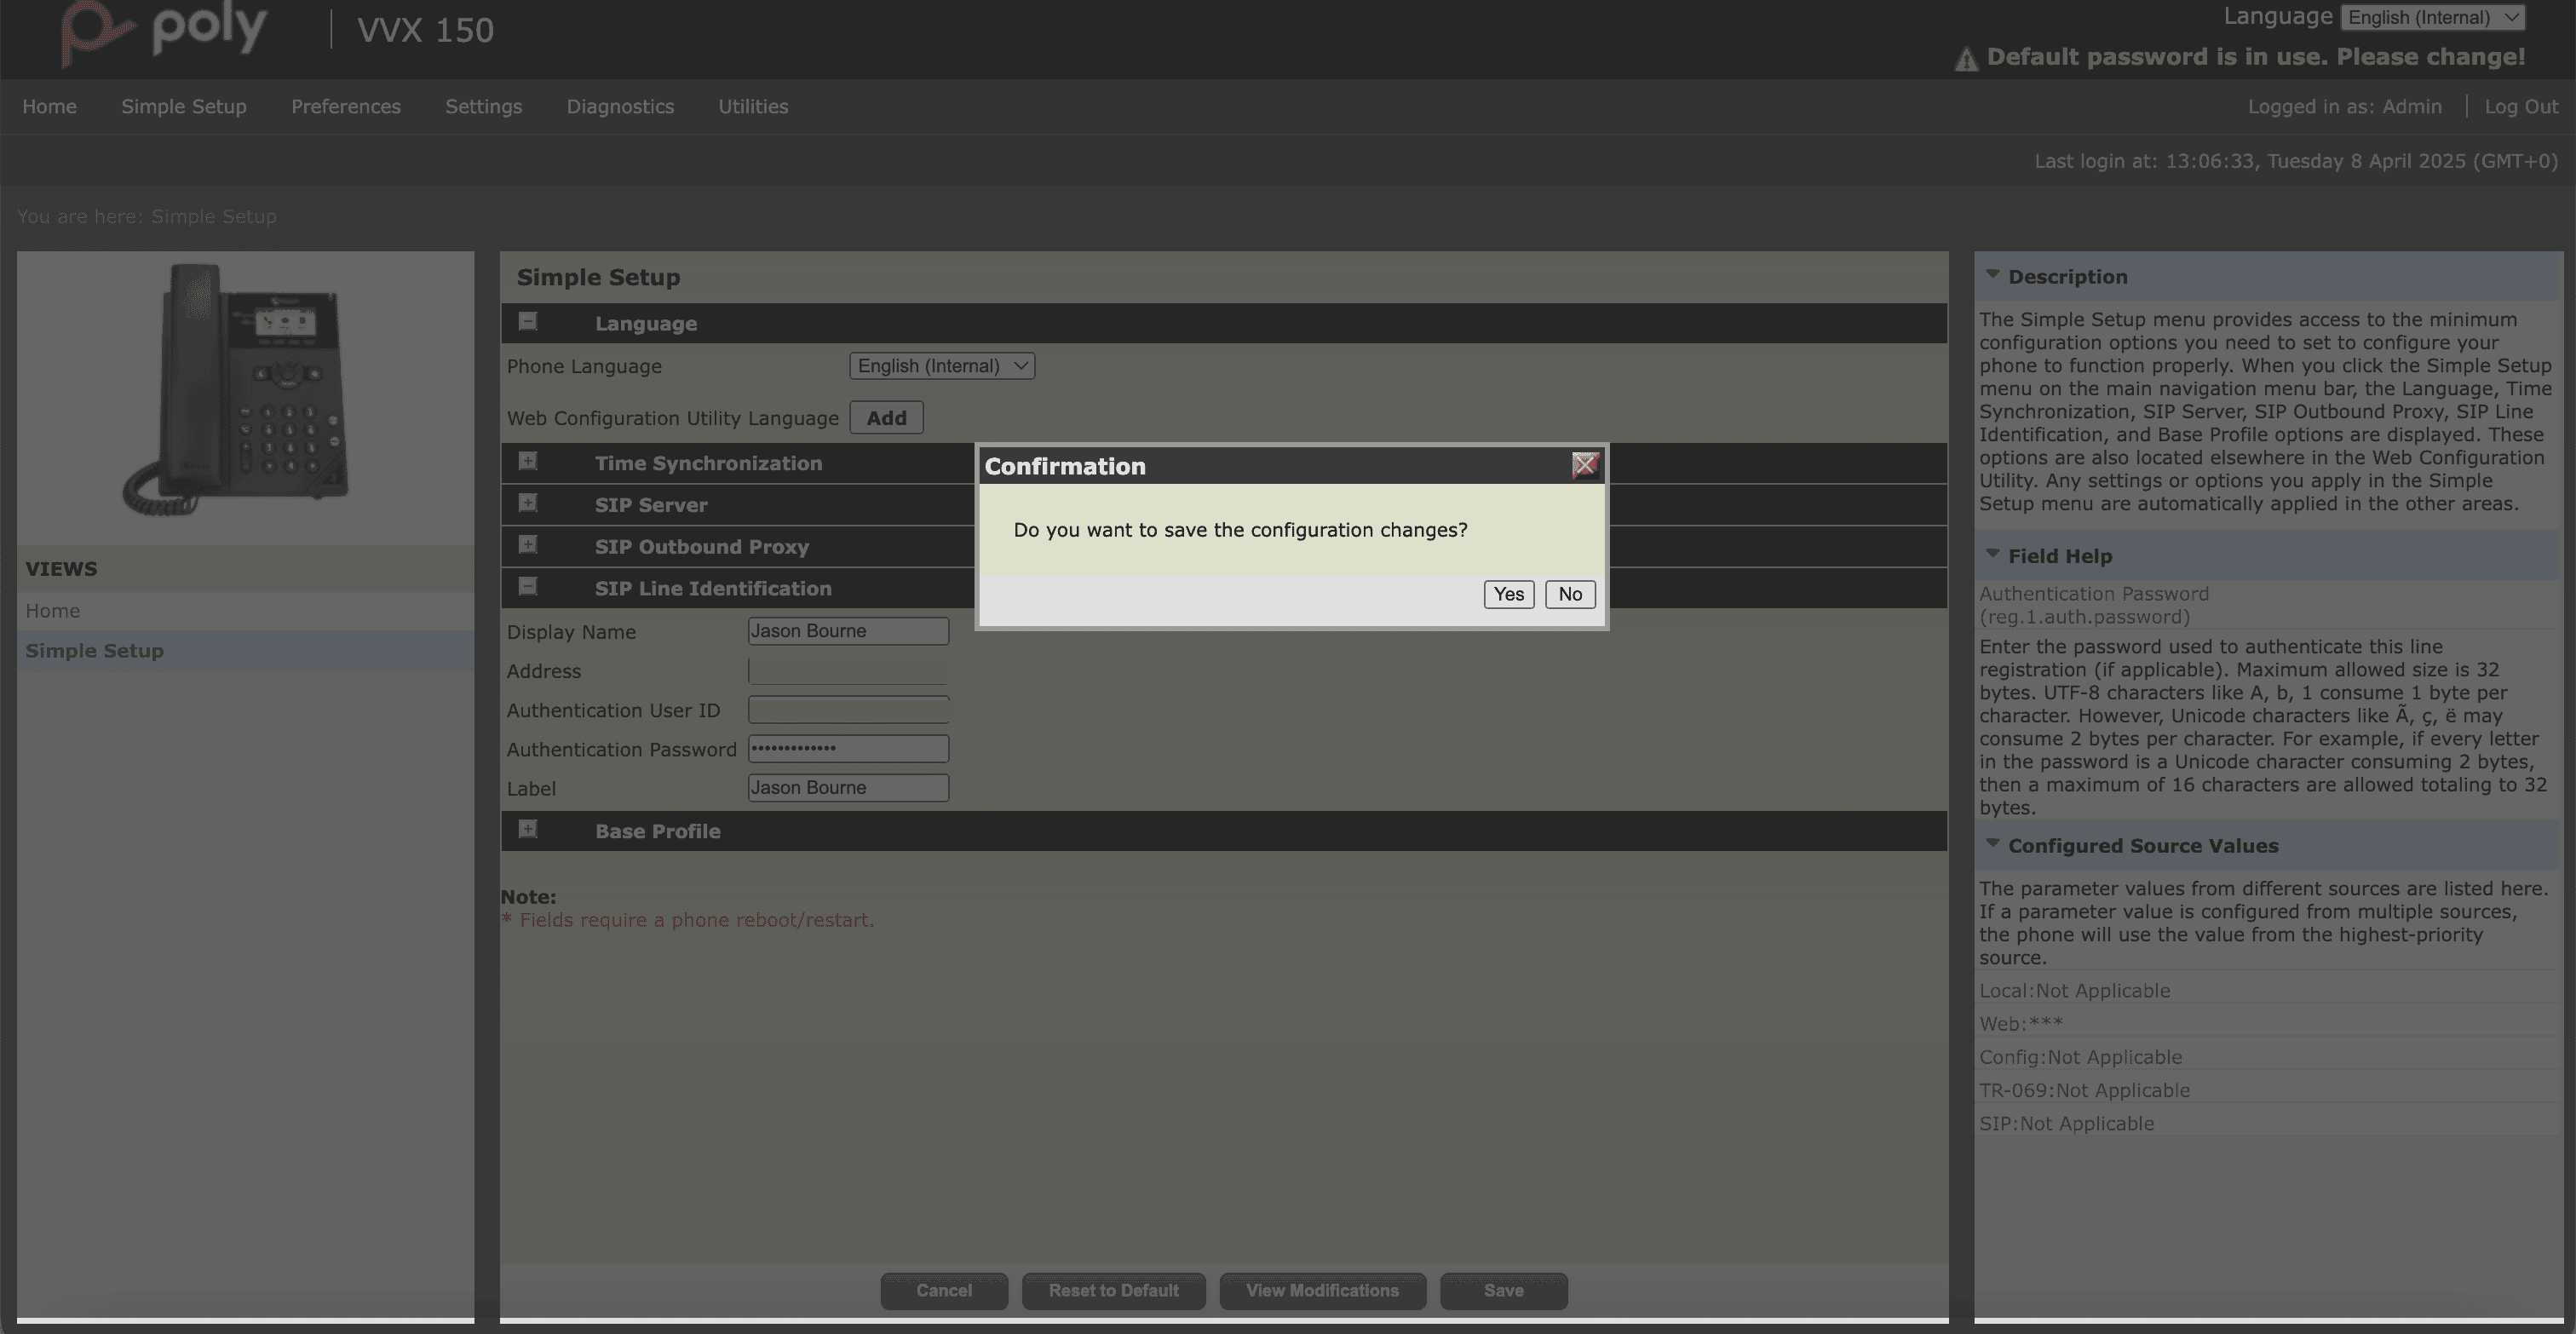Image resolution: width=2576 pixels, height=1334 pixels.
Task: Click the Address input field
Action: coord(847,671)
